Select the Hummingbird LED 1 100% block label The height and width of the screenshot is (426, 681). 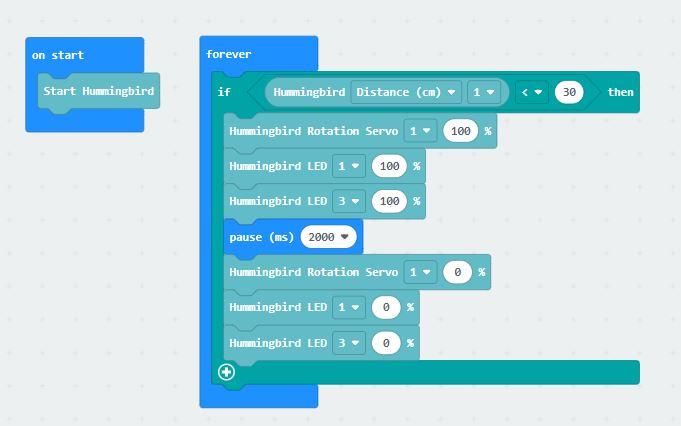[278, 166]
